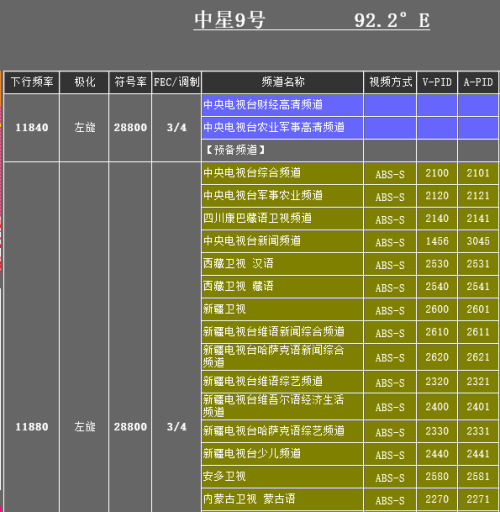Select the 11880 frequency cell
This screenshot has height=512, width=500.
[x=32, y=427]
